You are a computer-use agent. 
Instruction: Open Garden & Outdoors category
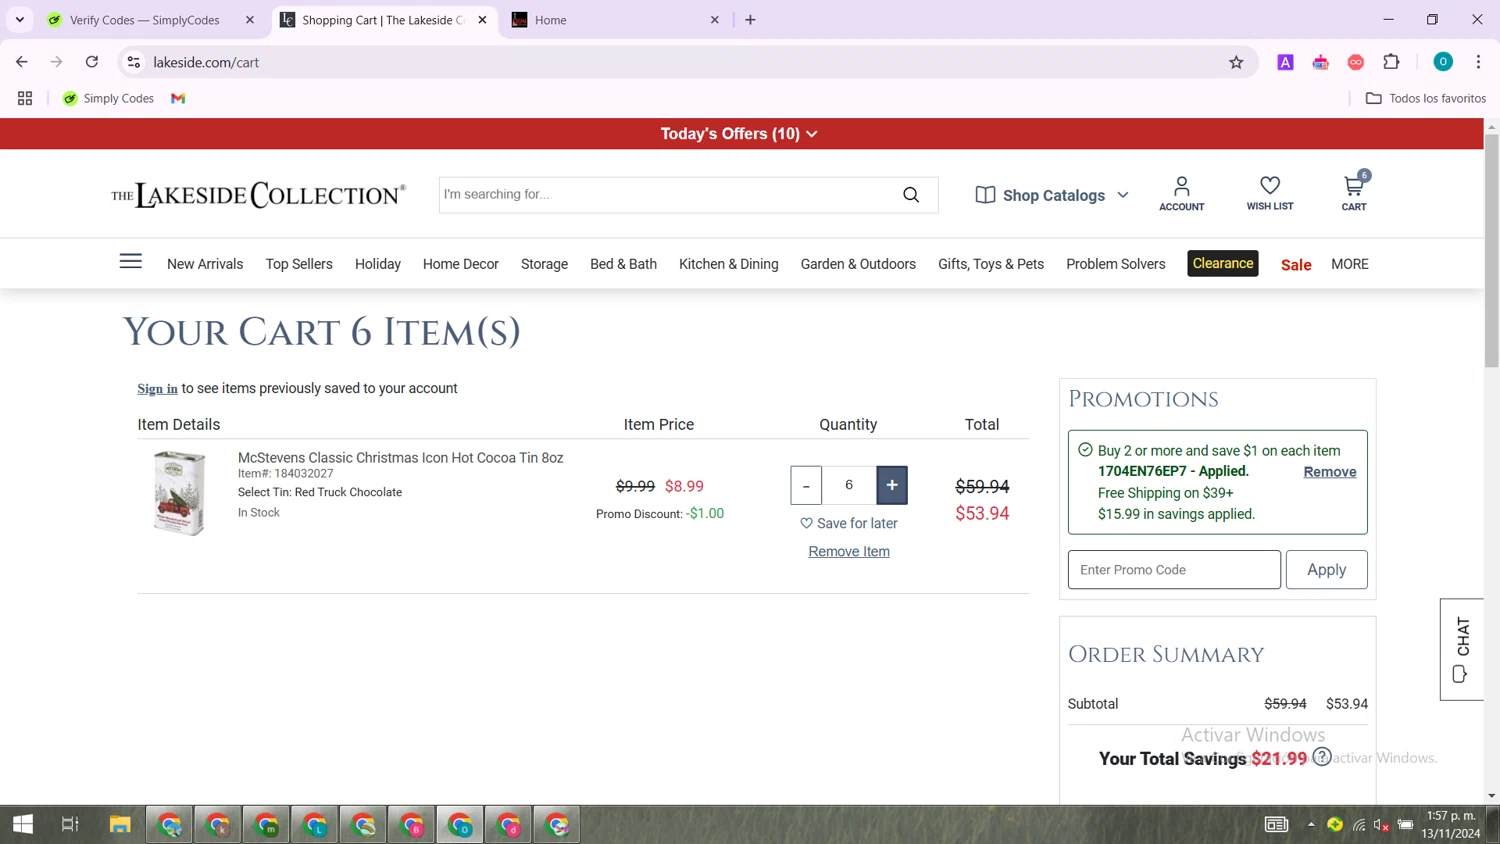pos(858,264)
